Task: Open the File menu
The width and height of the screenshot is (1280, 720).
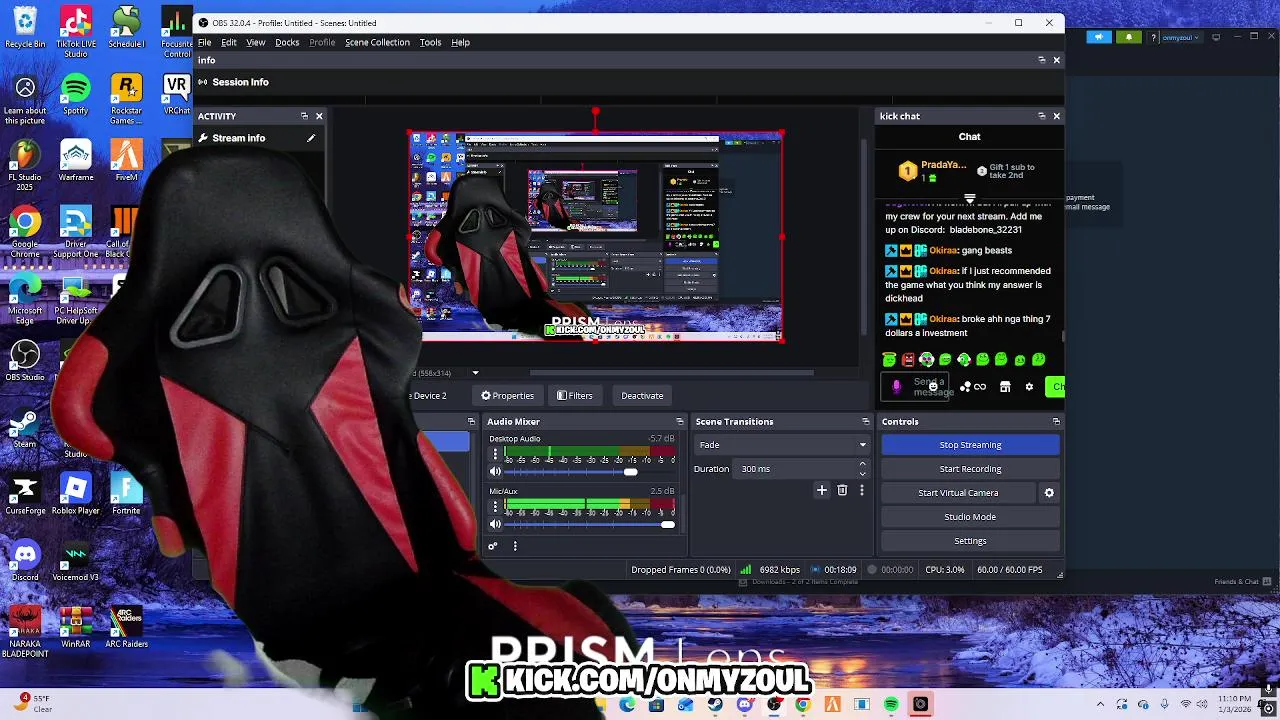Action: coord(204,42)
